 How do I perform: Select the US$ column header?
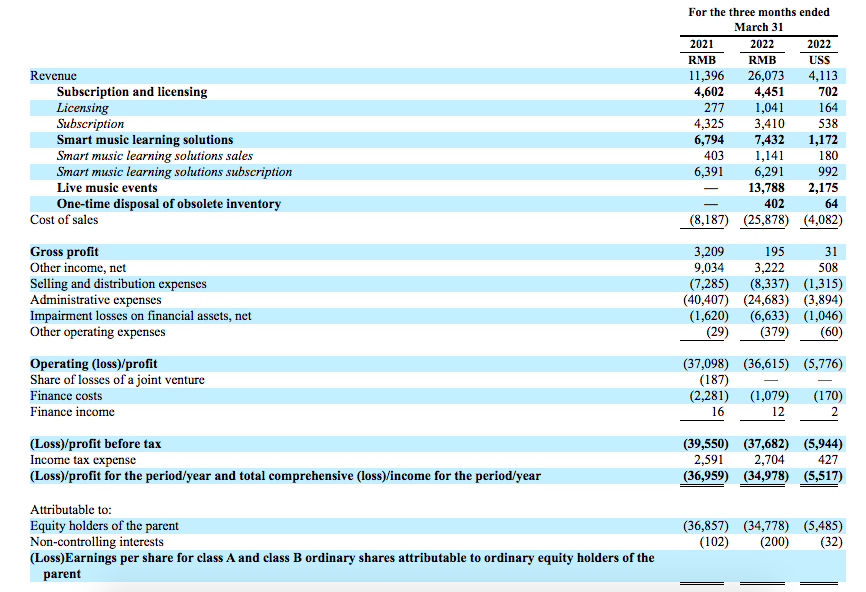tap(823, 59)
